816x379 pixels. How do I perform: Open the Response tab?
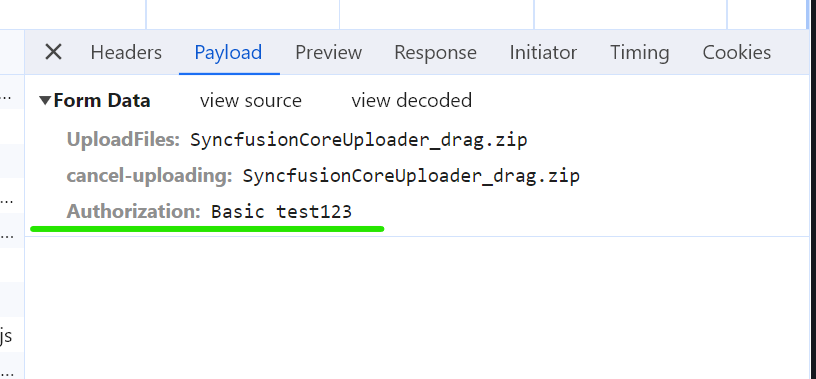(435, 52)
